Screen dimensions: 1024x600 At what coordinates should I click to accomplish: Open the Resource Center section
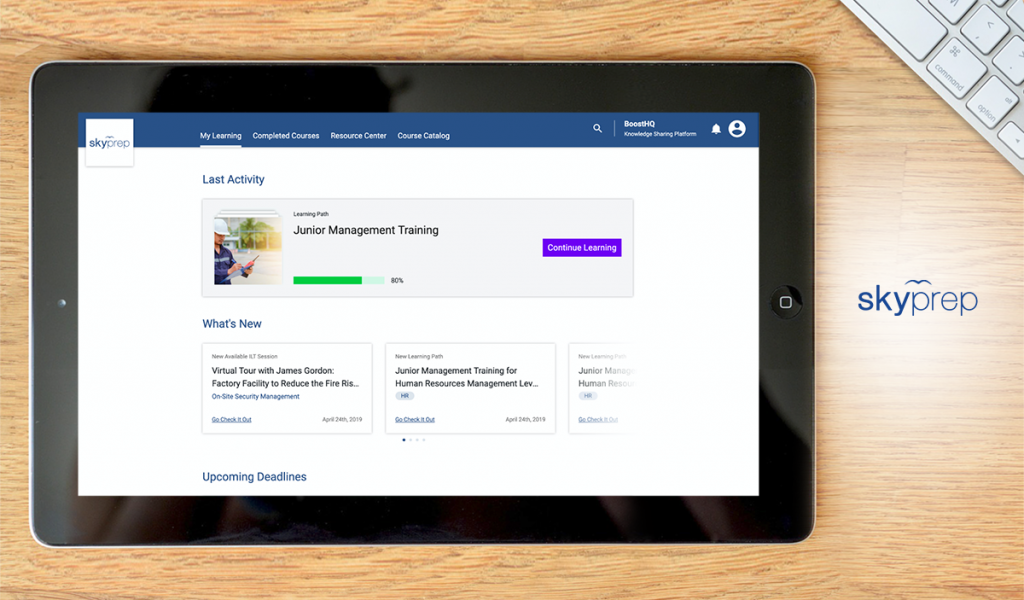click(x=358, y=135)
